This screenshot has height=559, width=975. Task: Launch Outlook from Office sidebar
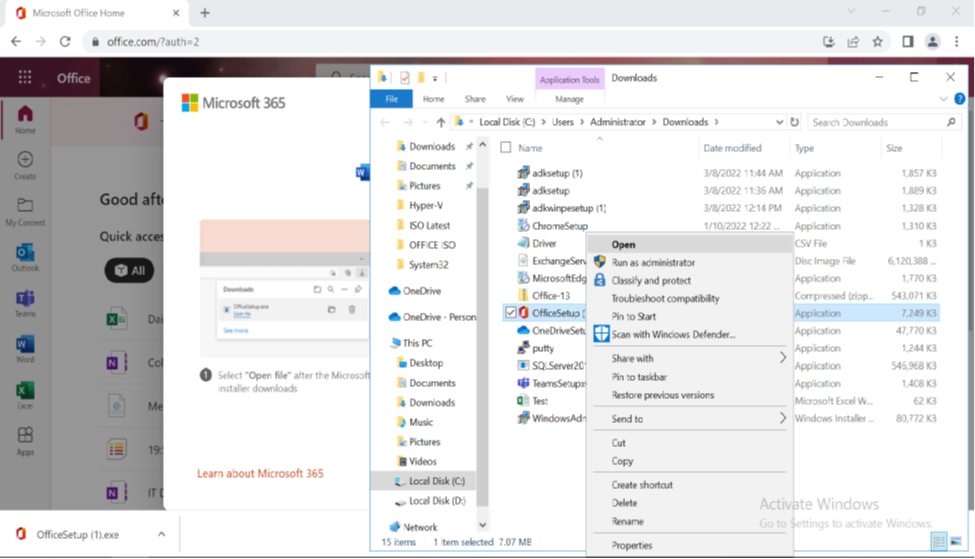tap(25, 257)
